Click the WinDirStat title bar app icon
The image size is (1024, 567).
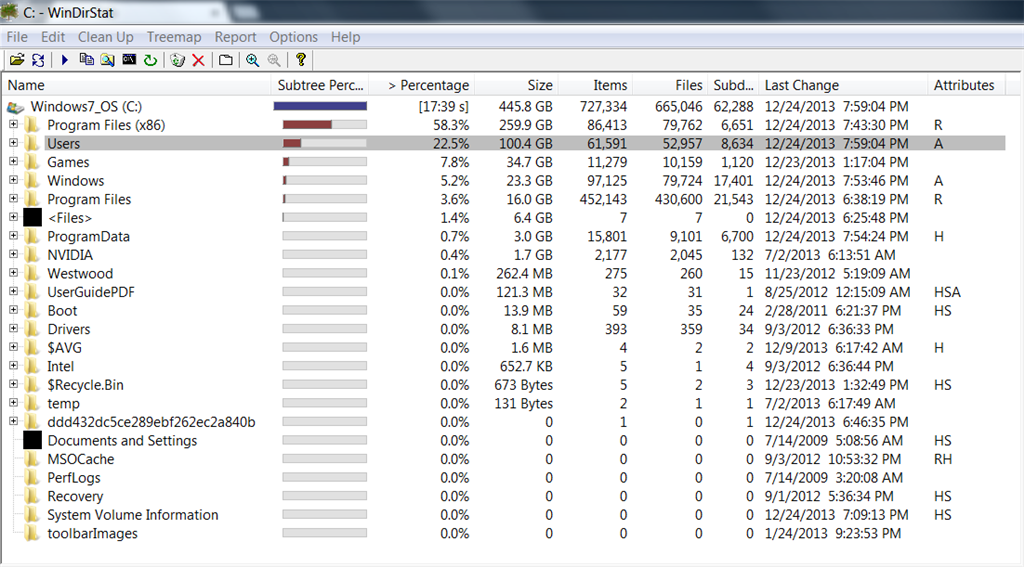[10, 12]
